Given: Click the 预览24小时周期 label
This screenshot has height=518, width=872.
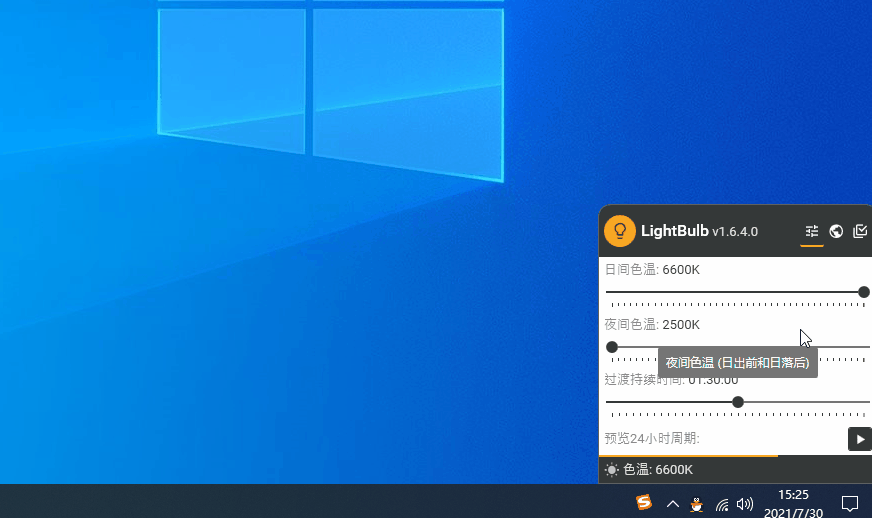Looking at the screenshot, I should click(652, 438).
